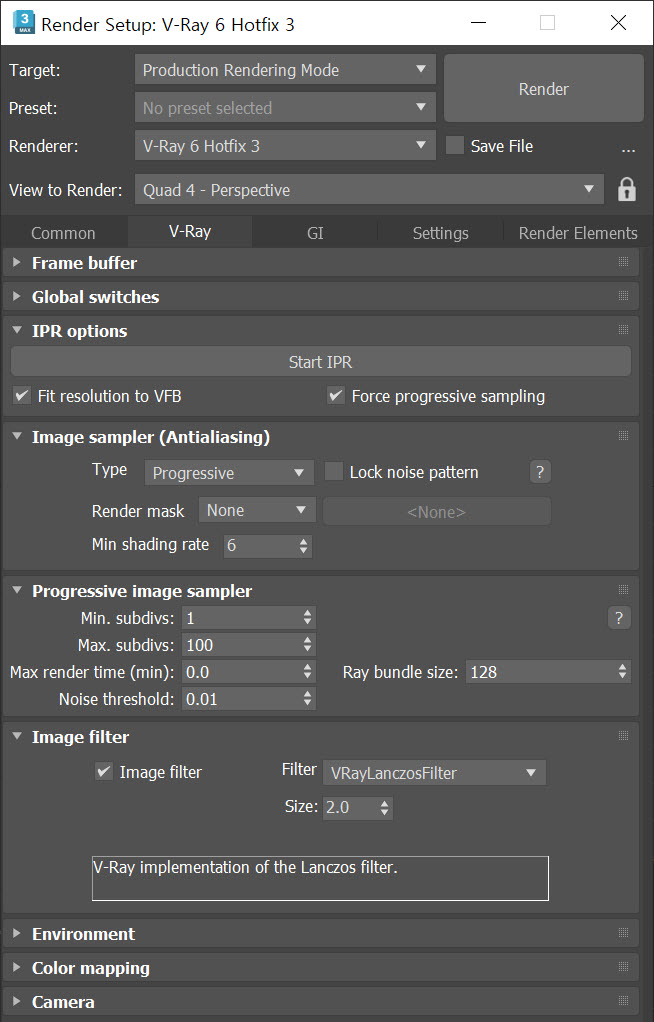Uncheck Force progressive sampling
The image size is (654, 1022).
click(x=336, y=396)
